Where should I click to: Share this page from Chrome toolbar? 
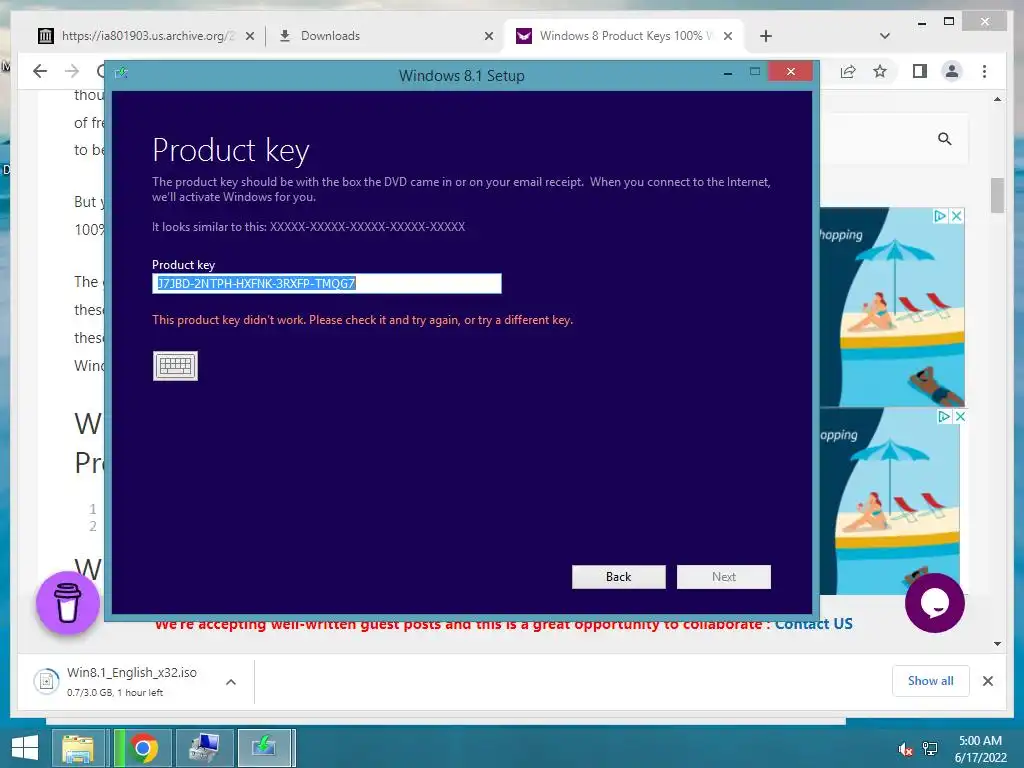(848, 71)
